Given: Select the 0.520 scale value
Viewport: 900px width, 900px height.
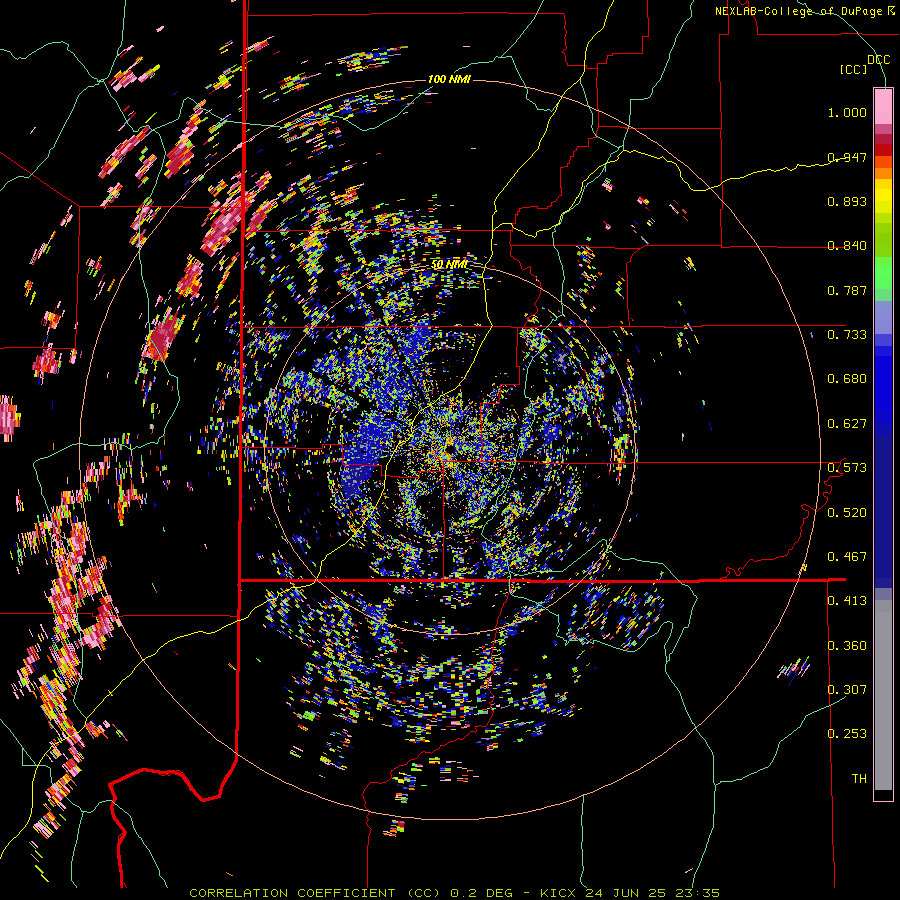Looking at the screenshot, I should (847, 513).
